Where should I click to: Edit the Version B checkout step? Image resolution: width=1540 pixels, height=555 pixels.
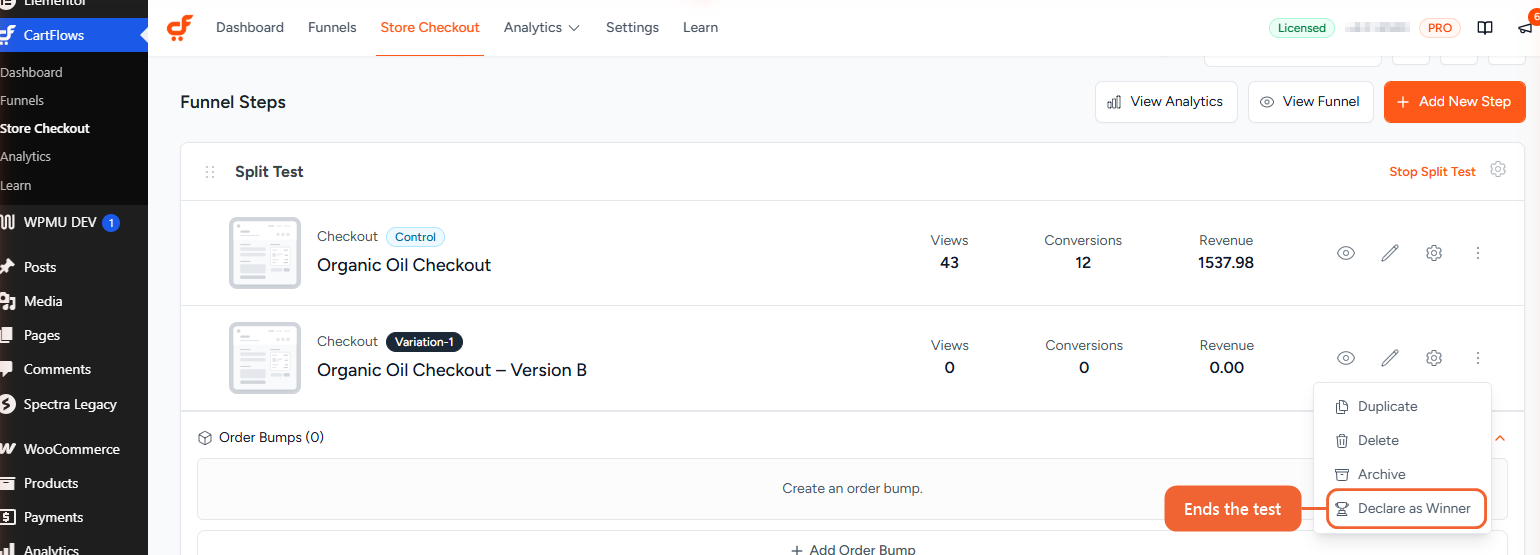click(x=1390, y=358)
